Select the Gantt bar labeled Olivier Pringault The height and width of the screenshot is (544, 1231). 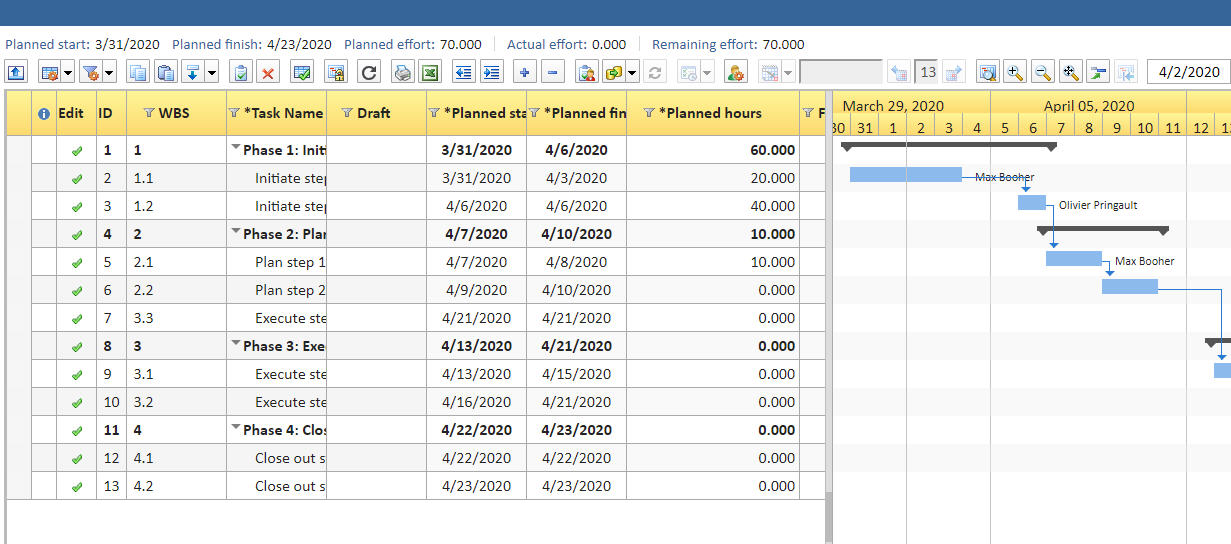pos(1032,203)
